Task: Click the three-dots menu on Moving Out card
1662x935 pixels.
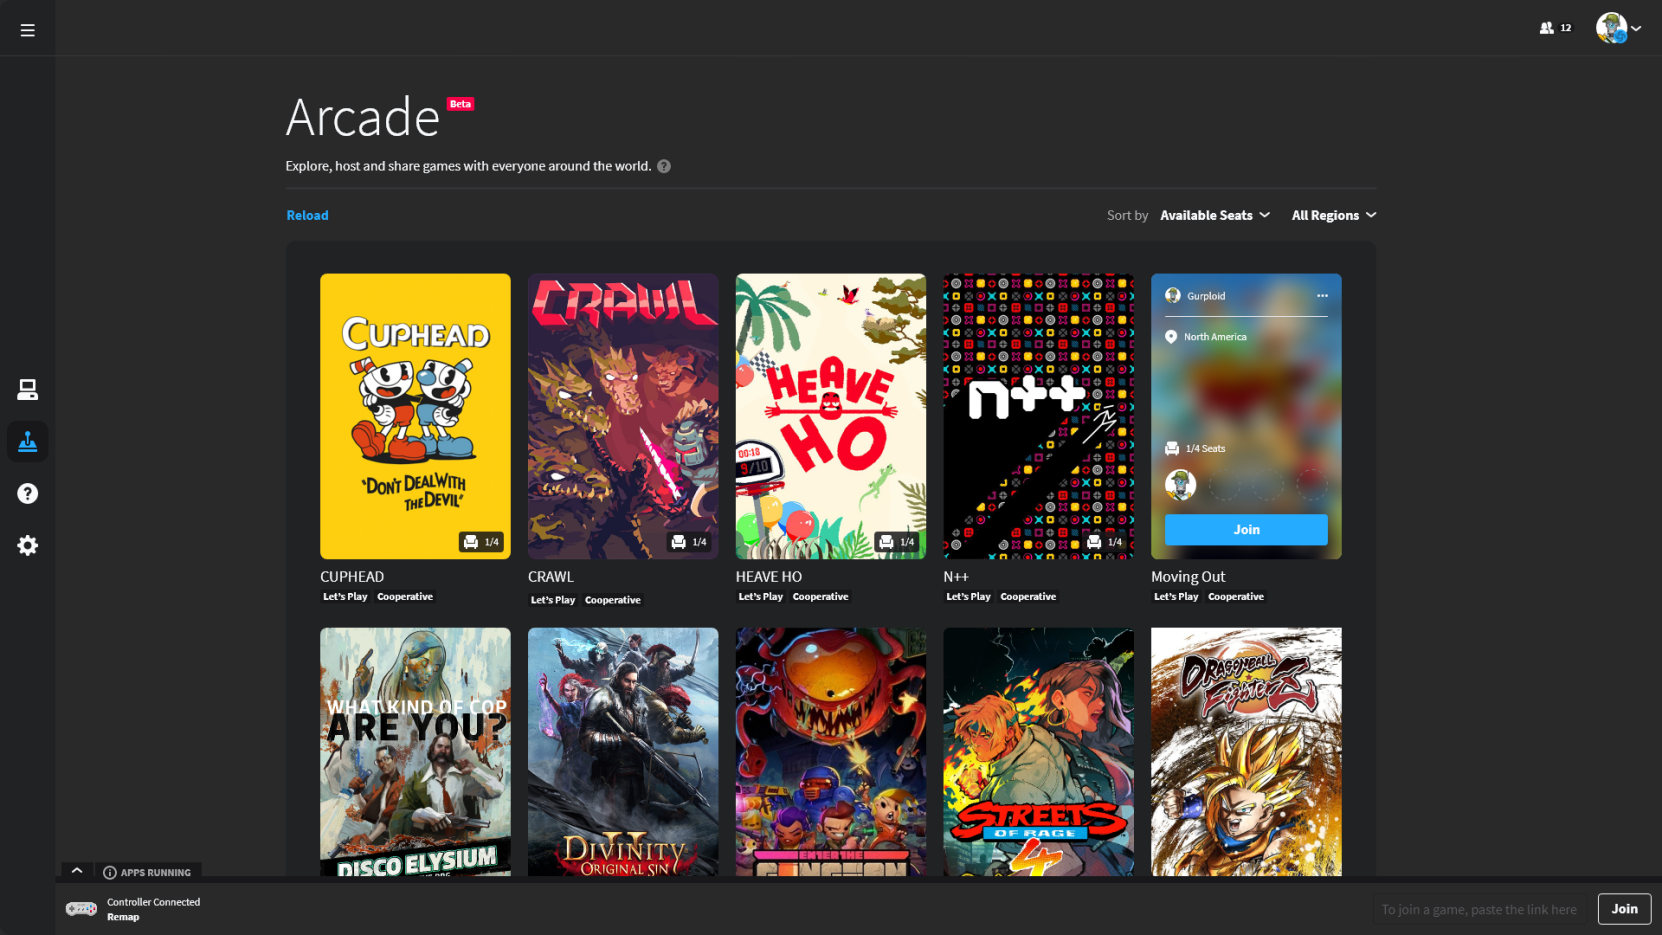Action: pos(1322,296)
